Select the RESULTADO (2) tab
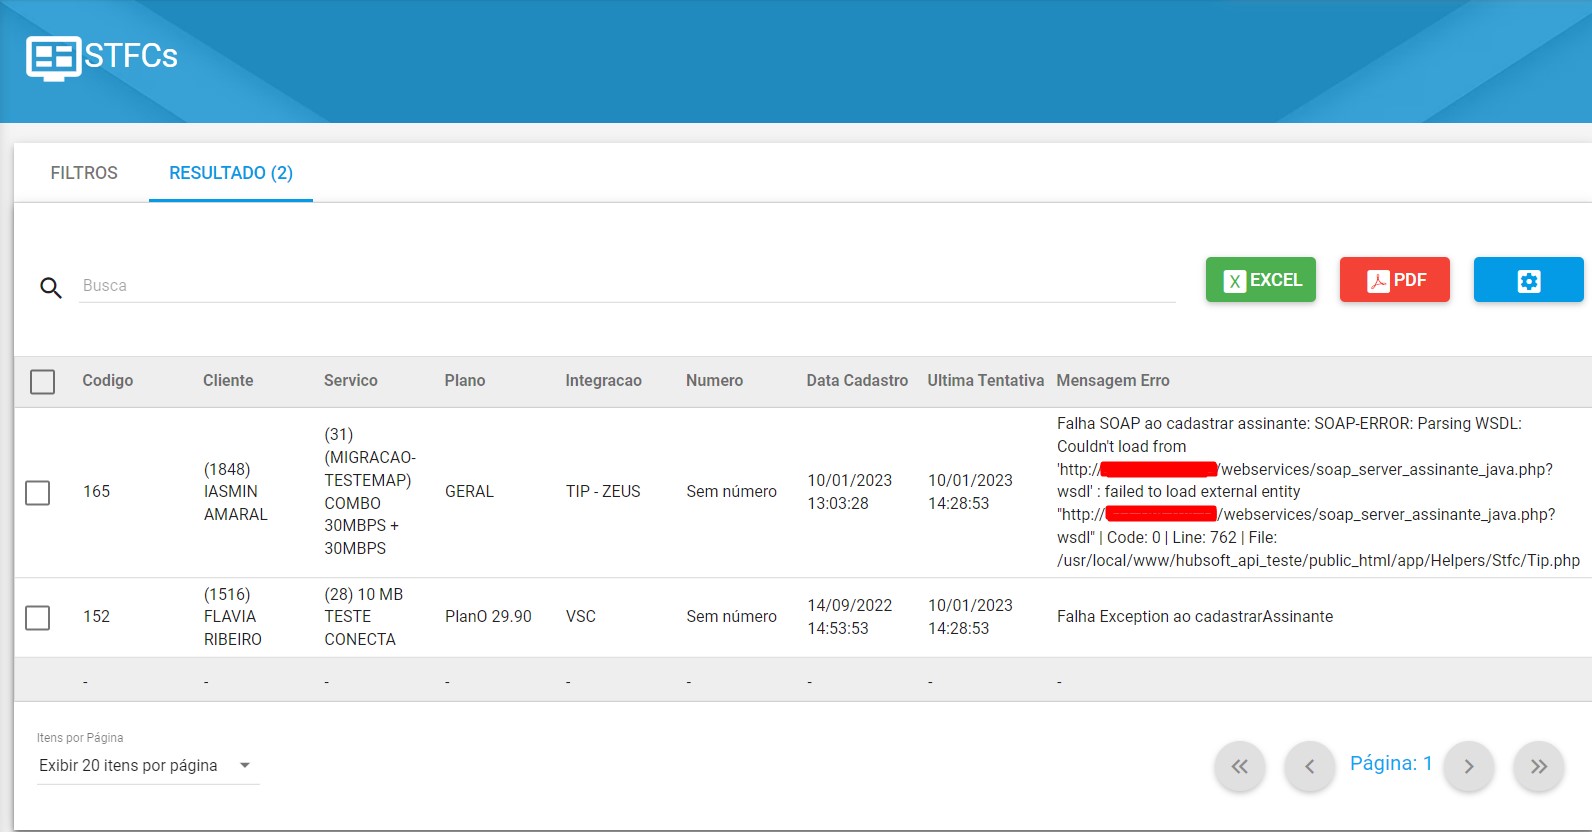Viewport: 1592px width, 832px height. coord(231,173)
